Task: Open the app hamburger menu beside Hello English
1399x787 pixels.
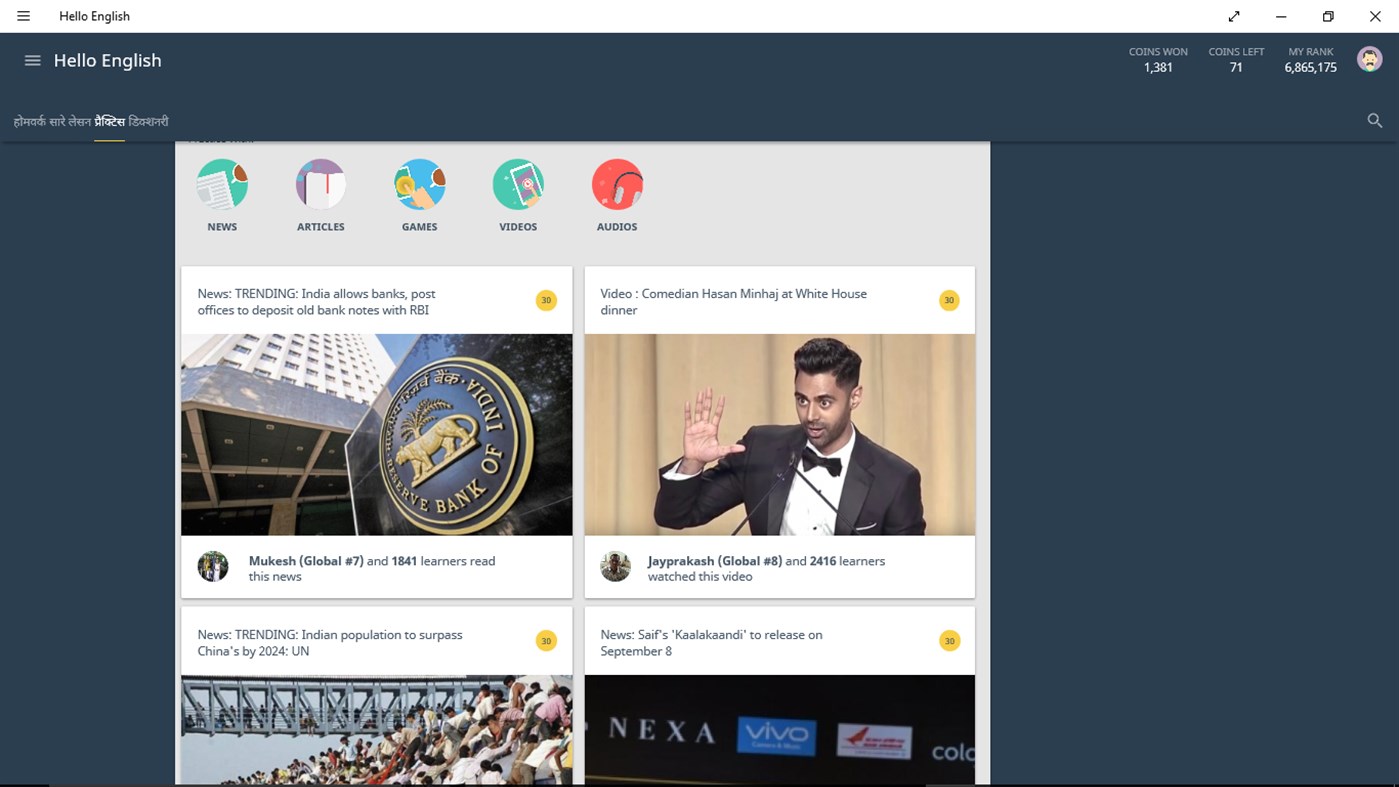Action: point(32,61)
